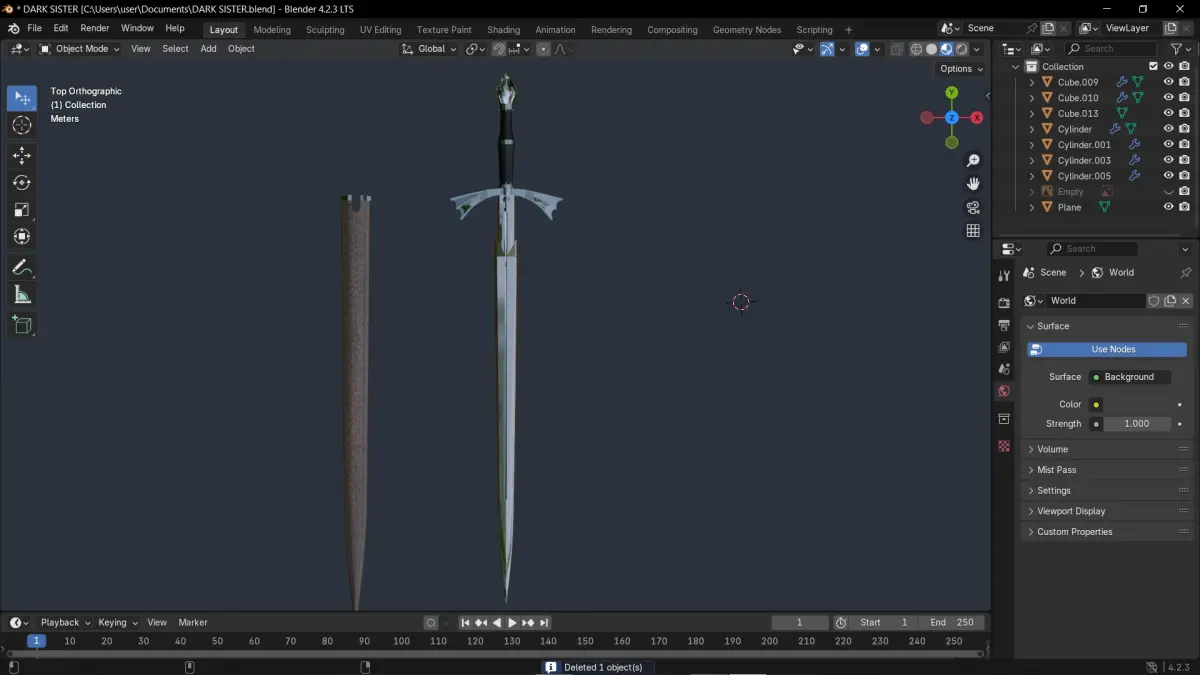
Task: Click the Use Nodes button
Action: tap(1107, 350)
